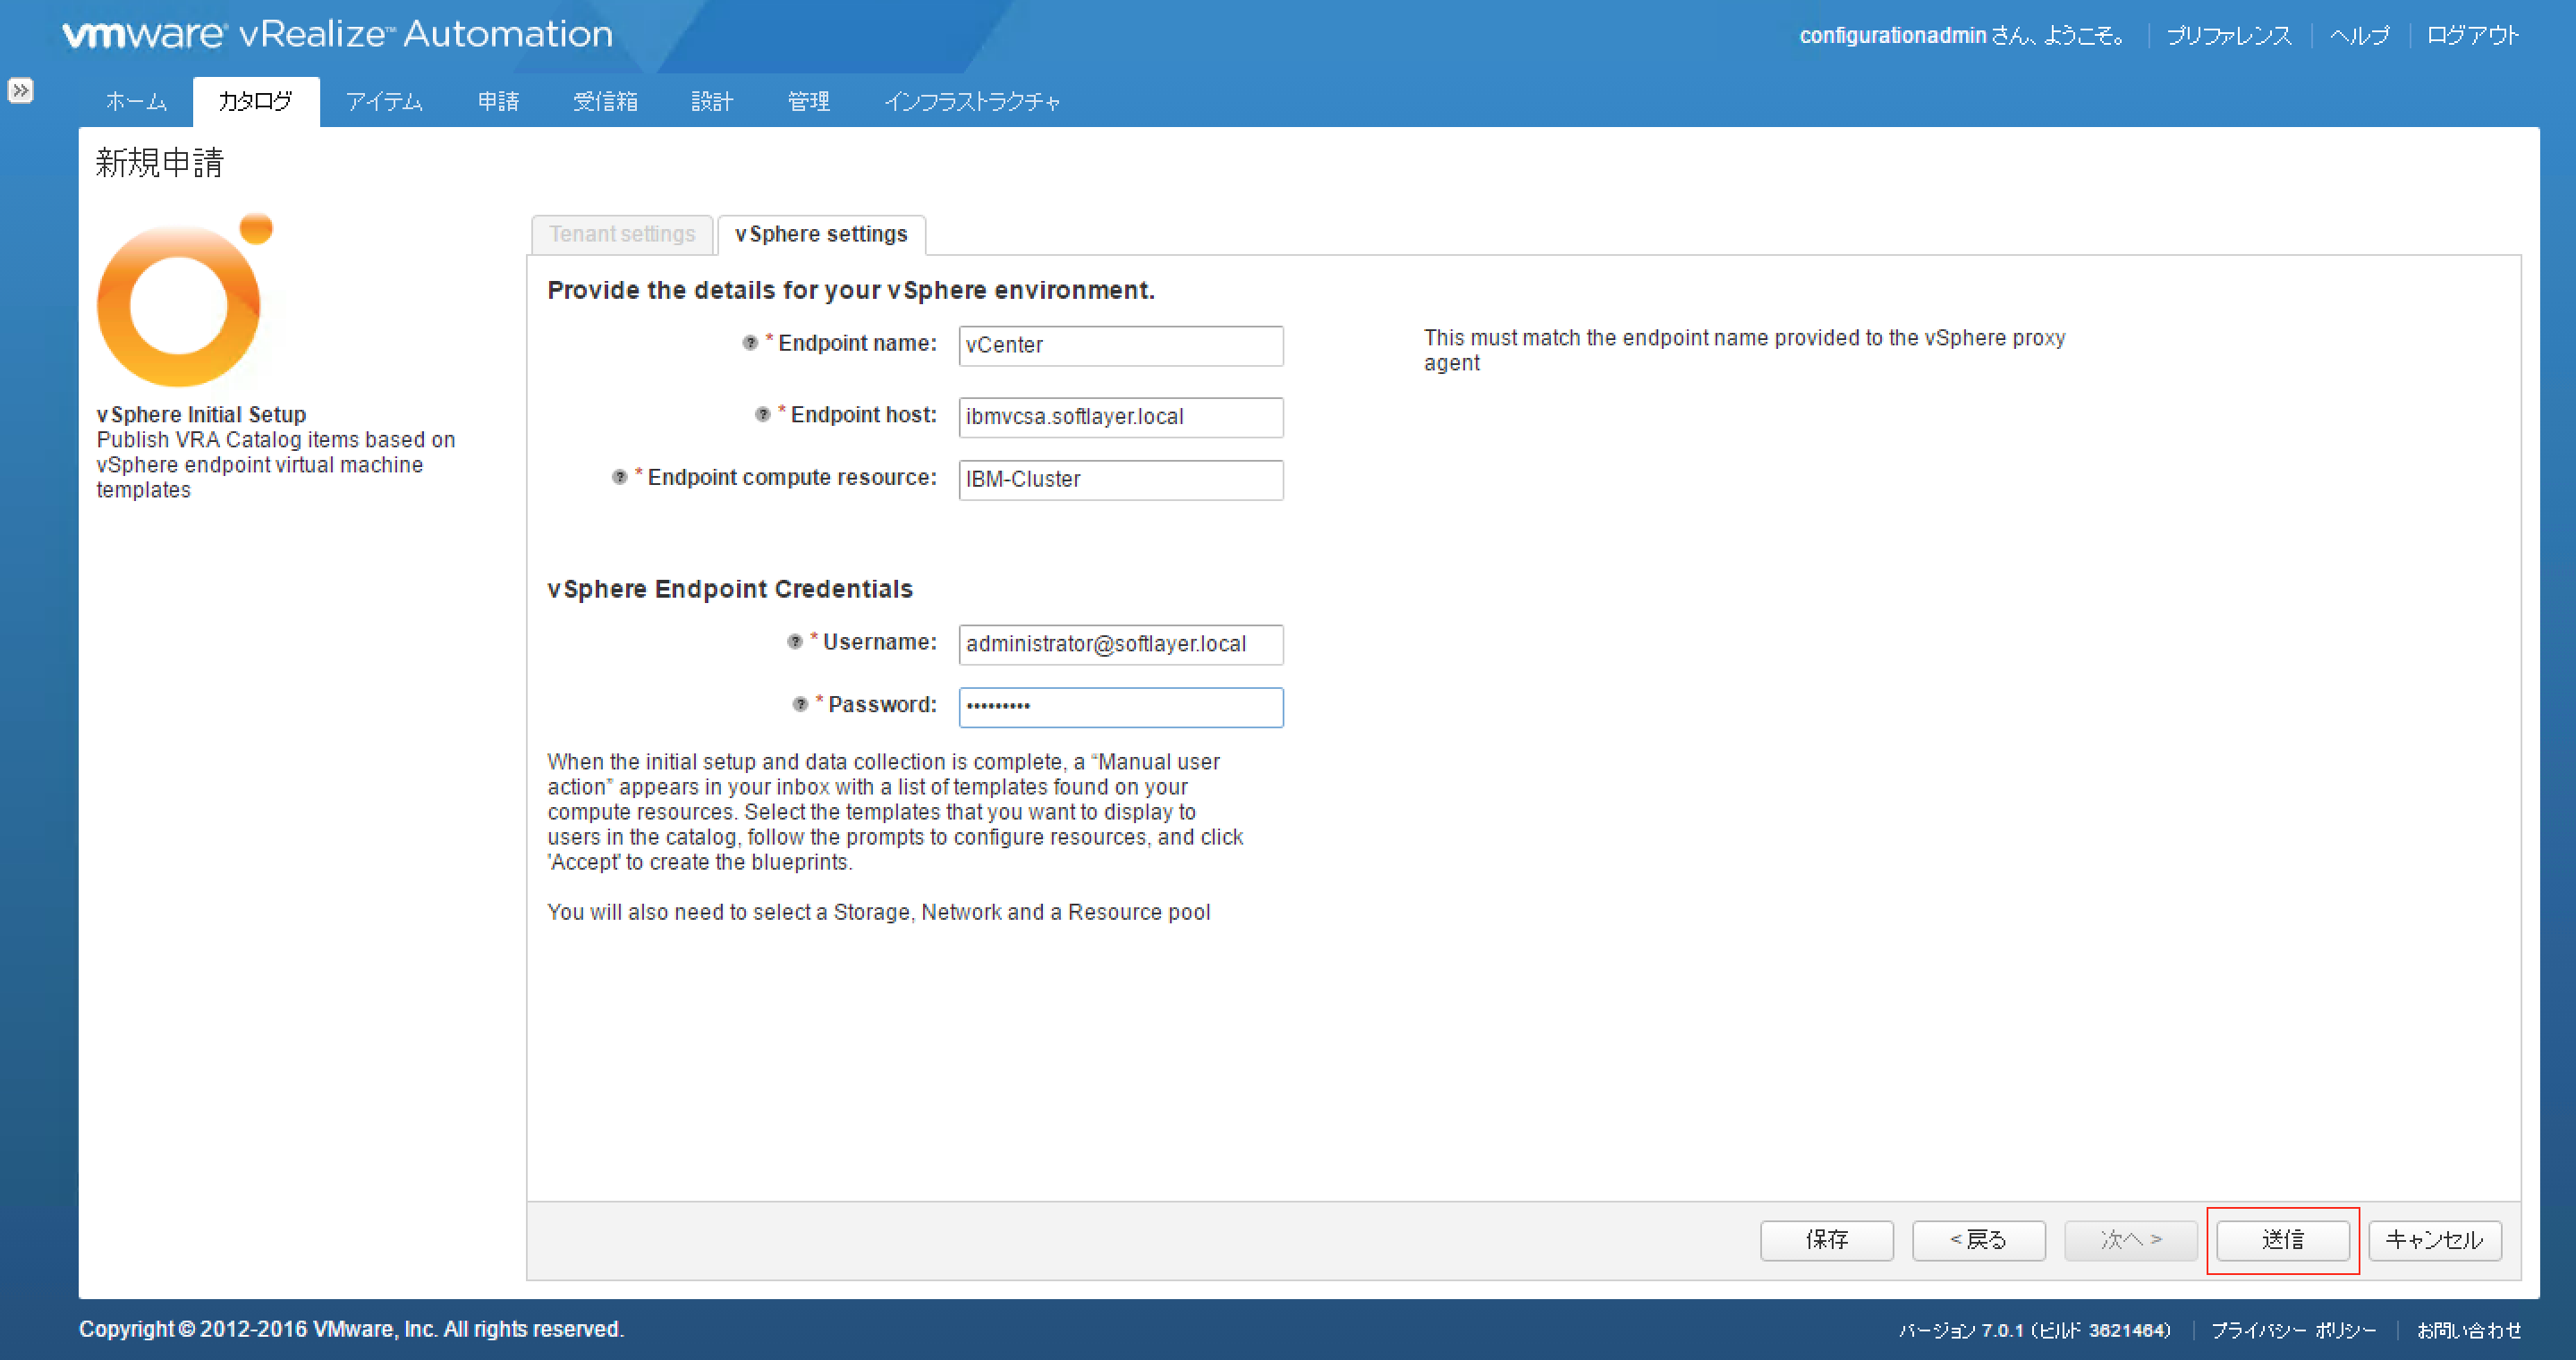Click the Copyright 2012-2016 VMware footer text
2576x1360 pixels.
[351, 1329]
